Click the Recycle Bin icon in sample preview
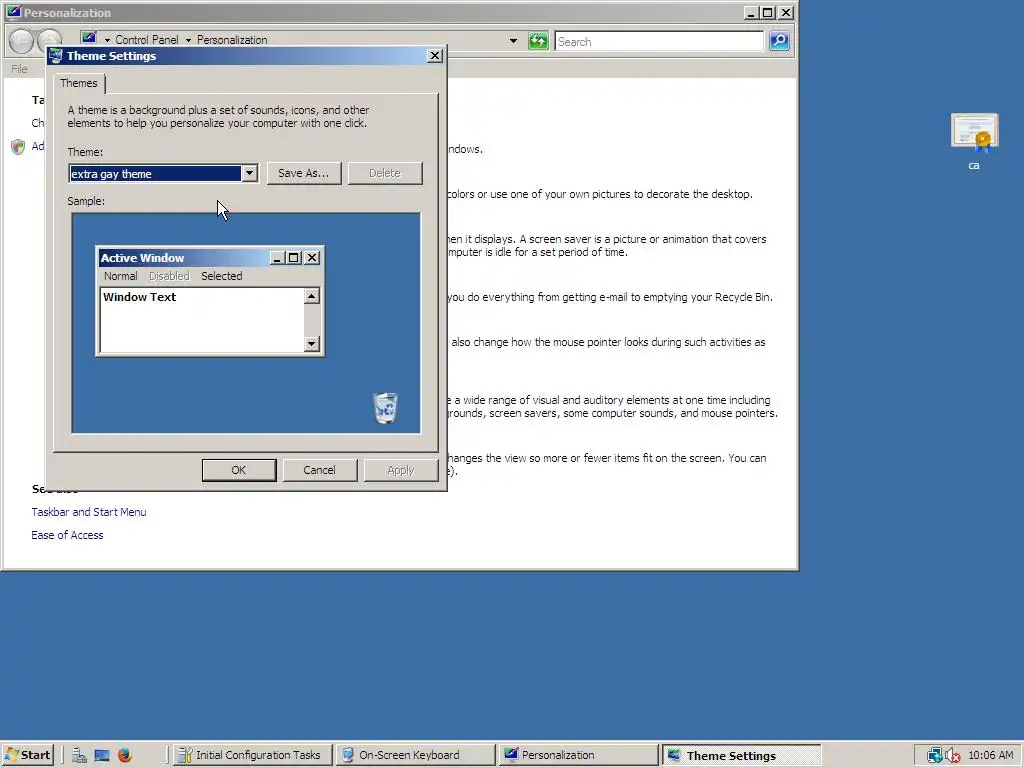The image size is (1024, 768). (x=385, y=408)
